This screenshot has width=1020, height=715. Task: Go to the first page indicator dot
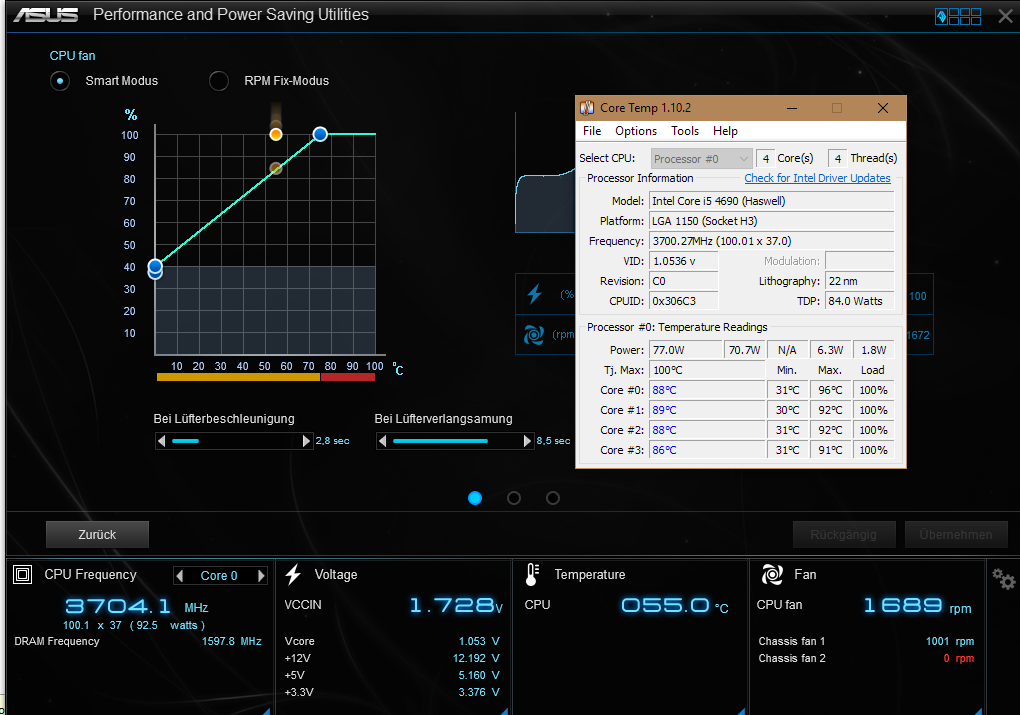coord(475,498)
